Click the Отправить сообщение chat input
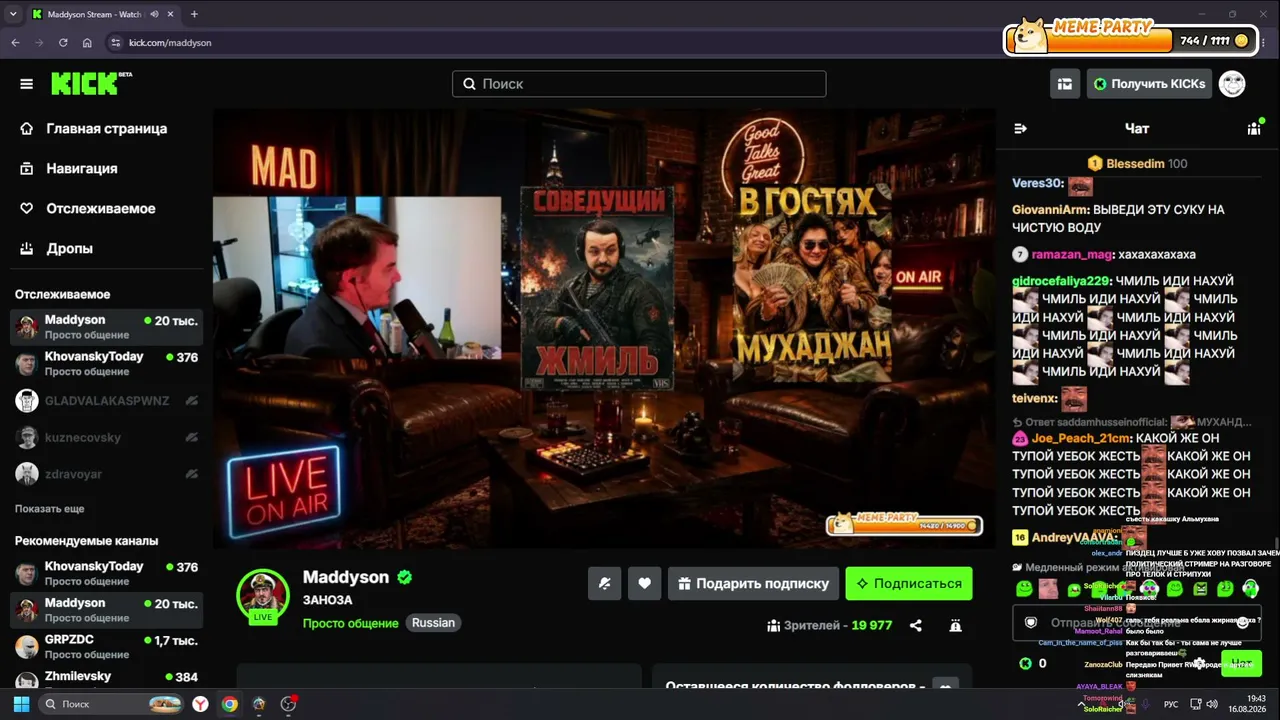The image size is (1280, 720). click(x=1137, y=623)
